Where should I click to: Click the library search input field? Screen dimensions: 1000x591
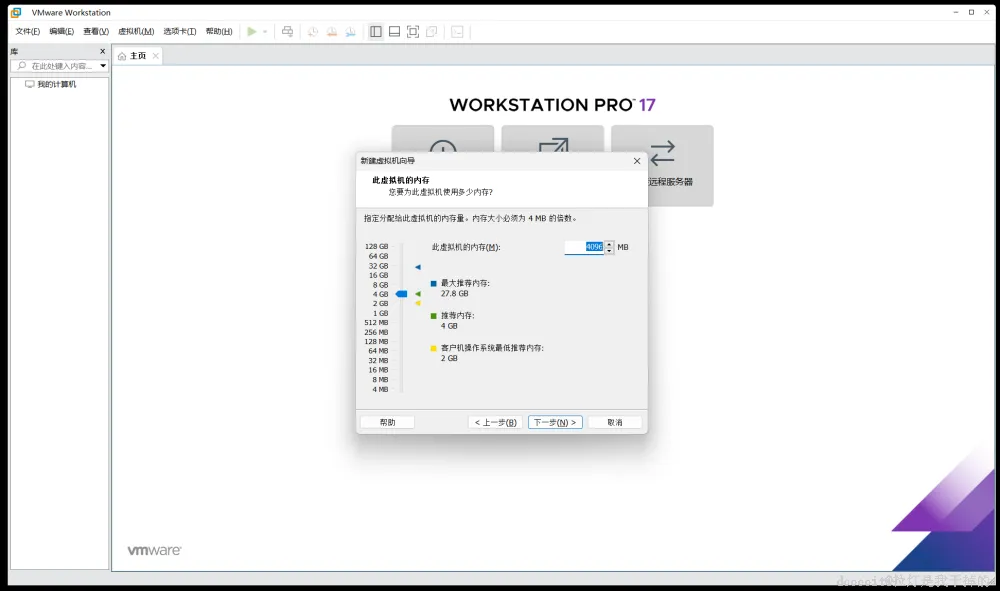click(x=61, y=66)
